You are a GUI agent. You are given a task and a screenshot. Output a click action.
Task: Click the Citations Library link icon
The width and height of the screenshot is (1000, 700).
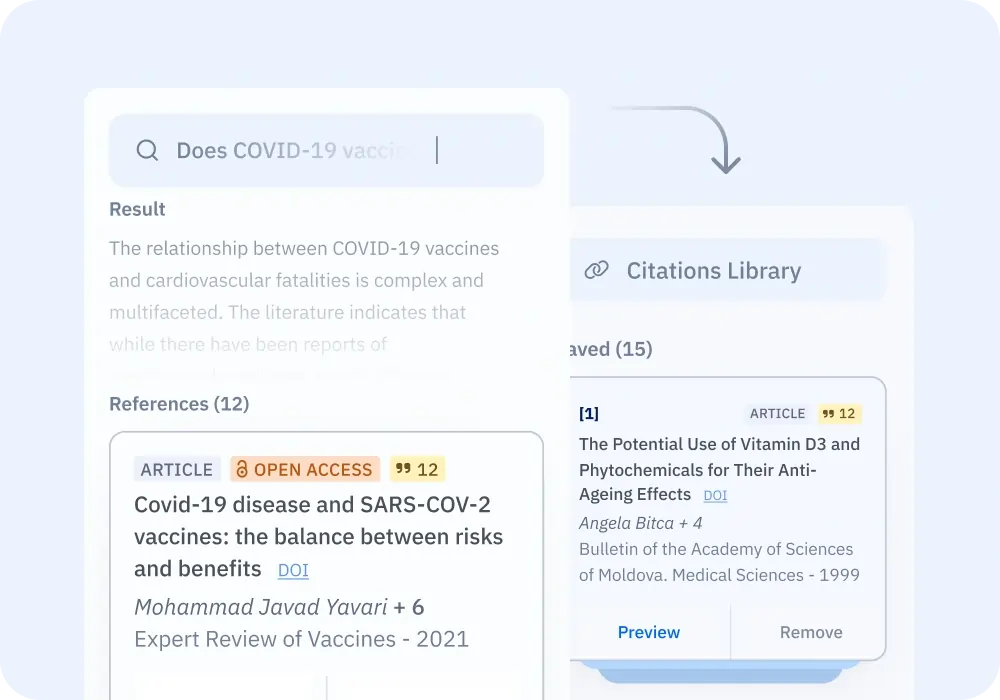coord(597,271)
